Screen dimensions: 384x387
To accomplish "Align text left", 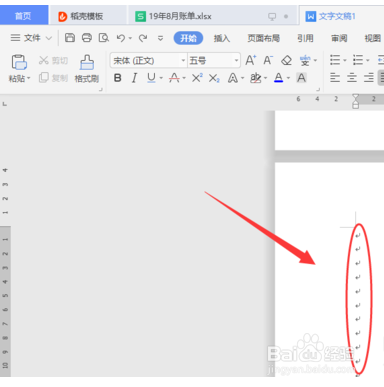I will (x=335, y=78).
